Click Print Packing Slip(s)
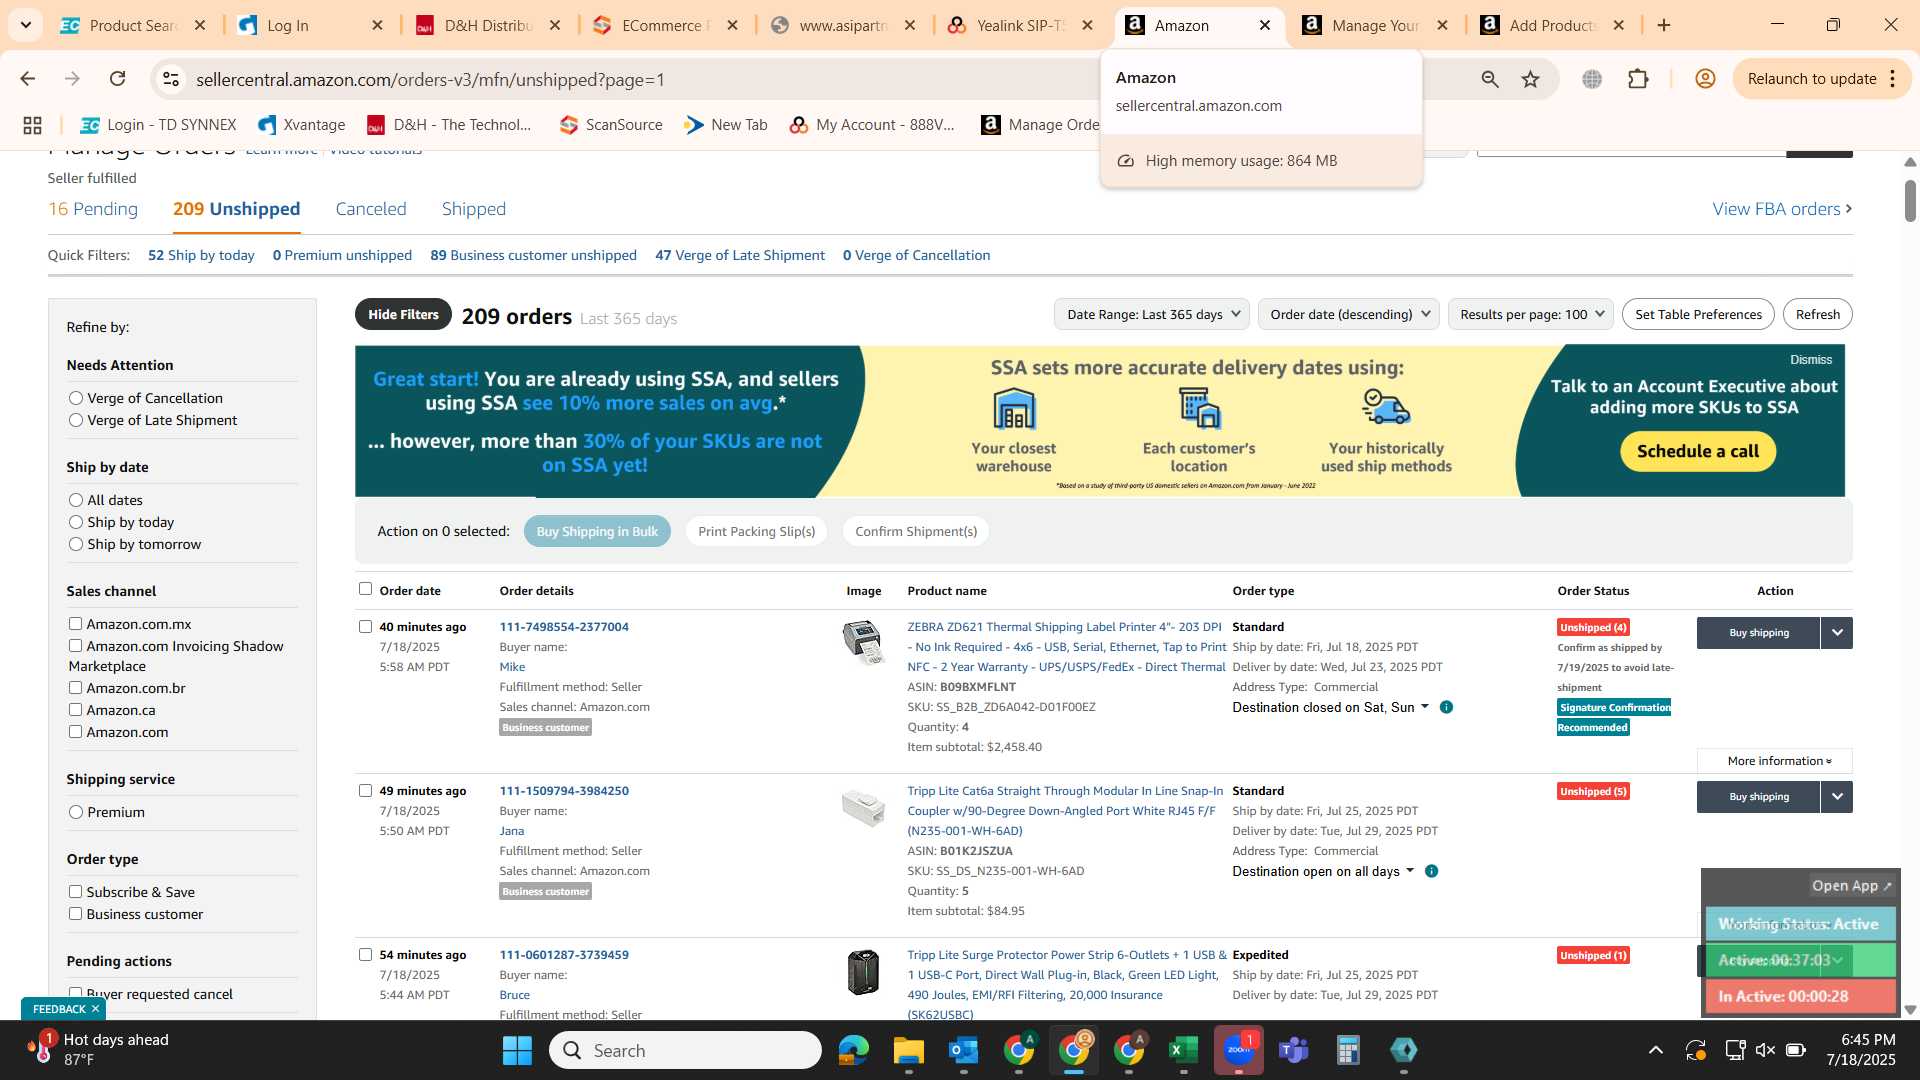Viewport: 1920px width, 1080px height. pos(756,531)
